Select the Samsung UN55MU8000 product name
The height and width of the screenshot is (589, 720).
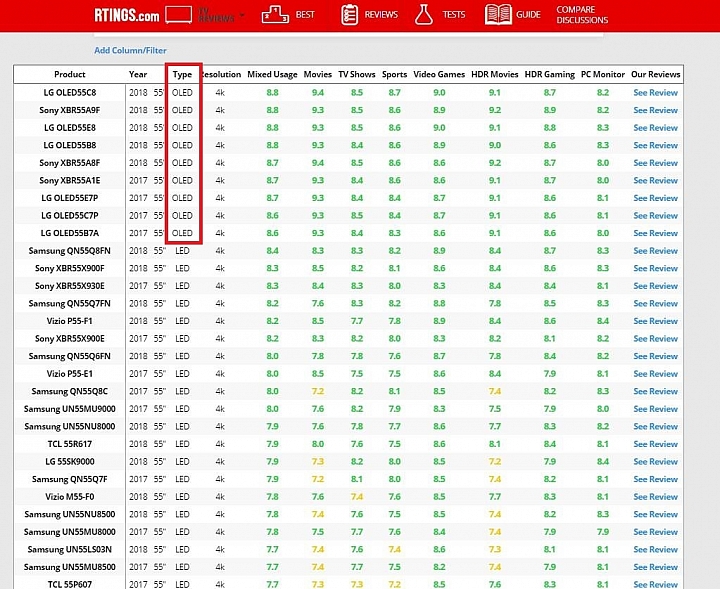click(70, 532)
